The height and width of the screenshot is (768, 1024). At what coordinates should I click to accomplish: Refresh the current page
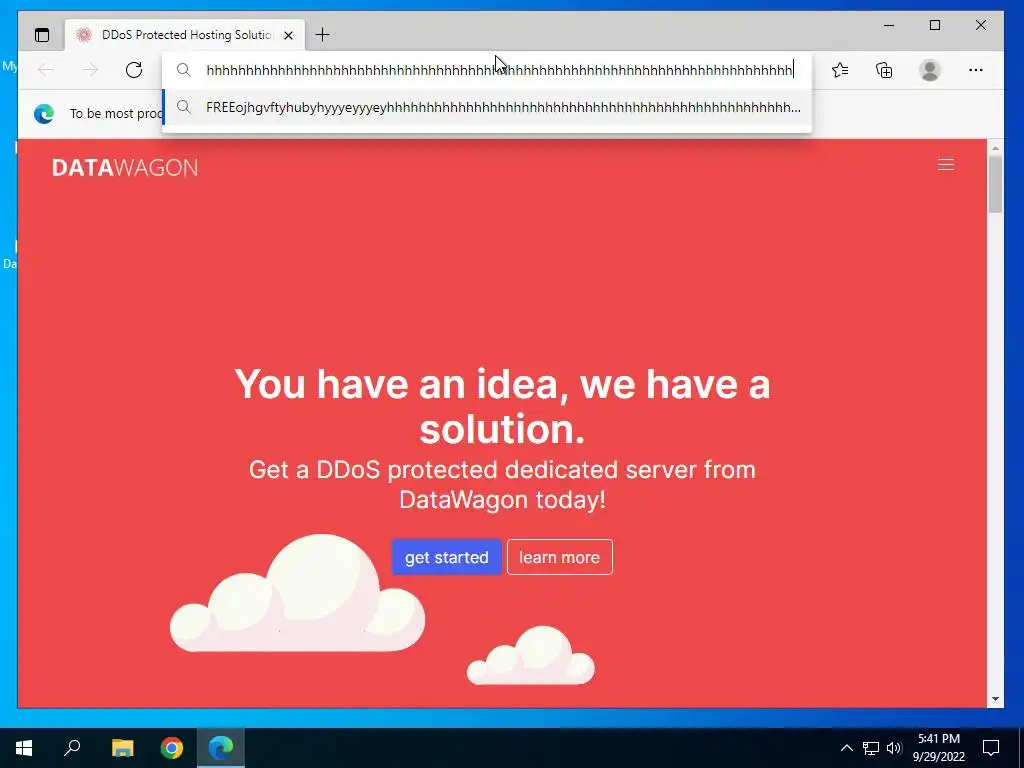pos(134,70)
